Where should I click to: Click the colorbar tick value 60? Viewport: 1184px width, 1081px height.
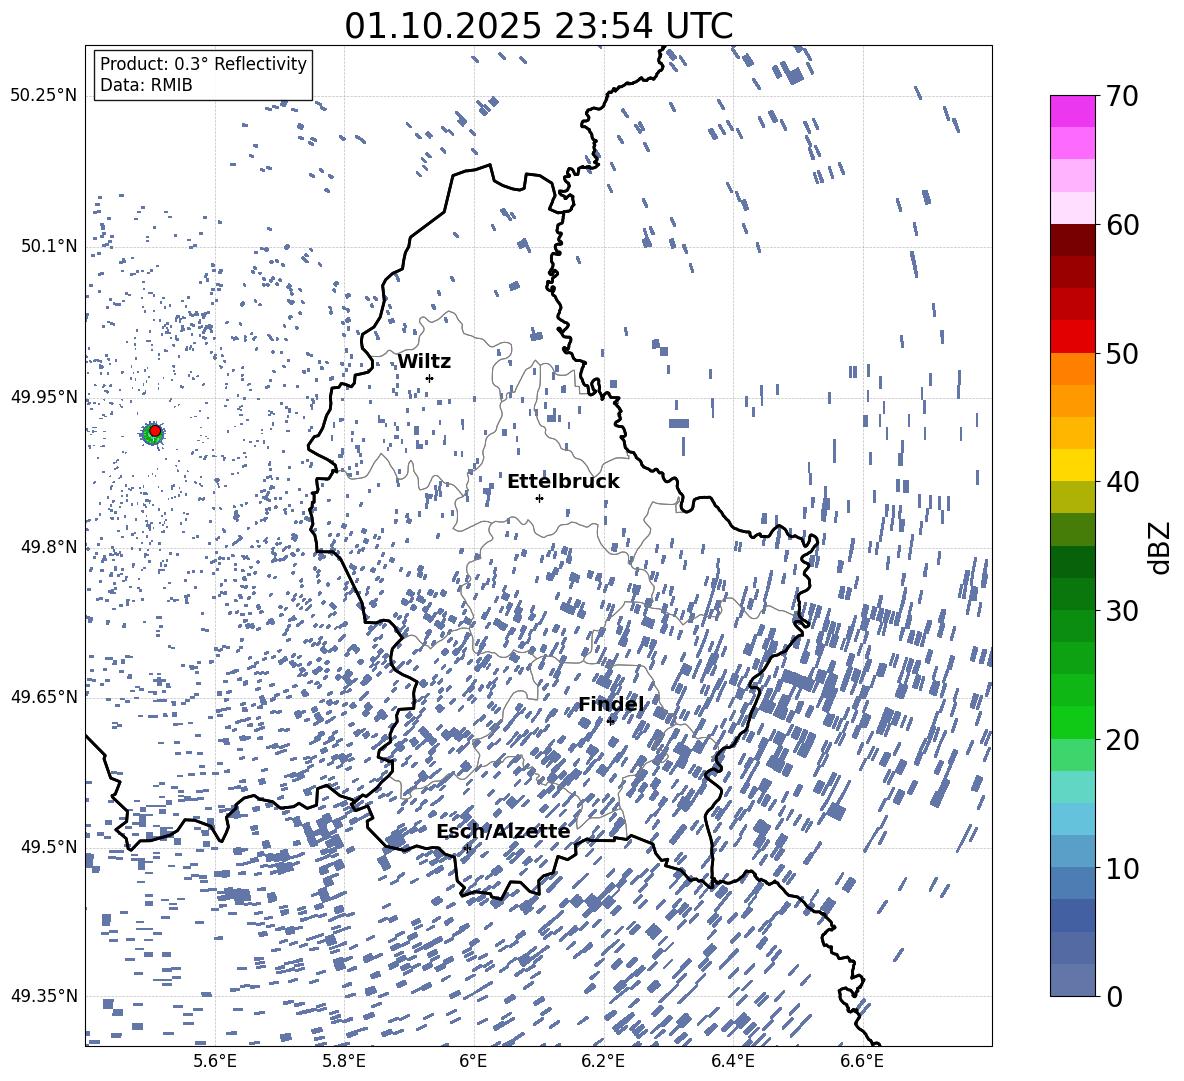pyautogui.click(x=1122, y=225)
